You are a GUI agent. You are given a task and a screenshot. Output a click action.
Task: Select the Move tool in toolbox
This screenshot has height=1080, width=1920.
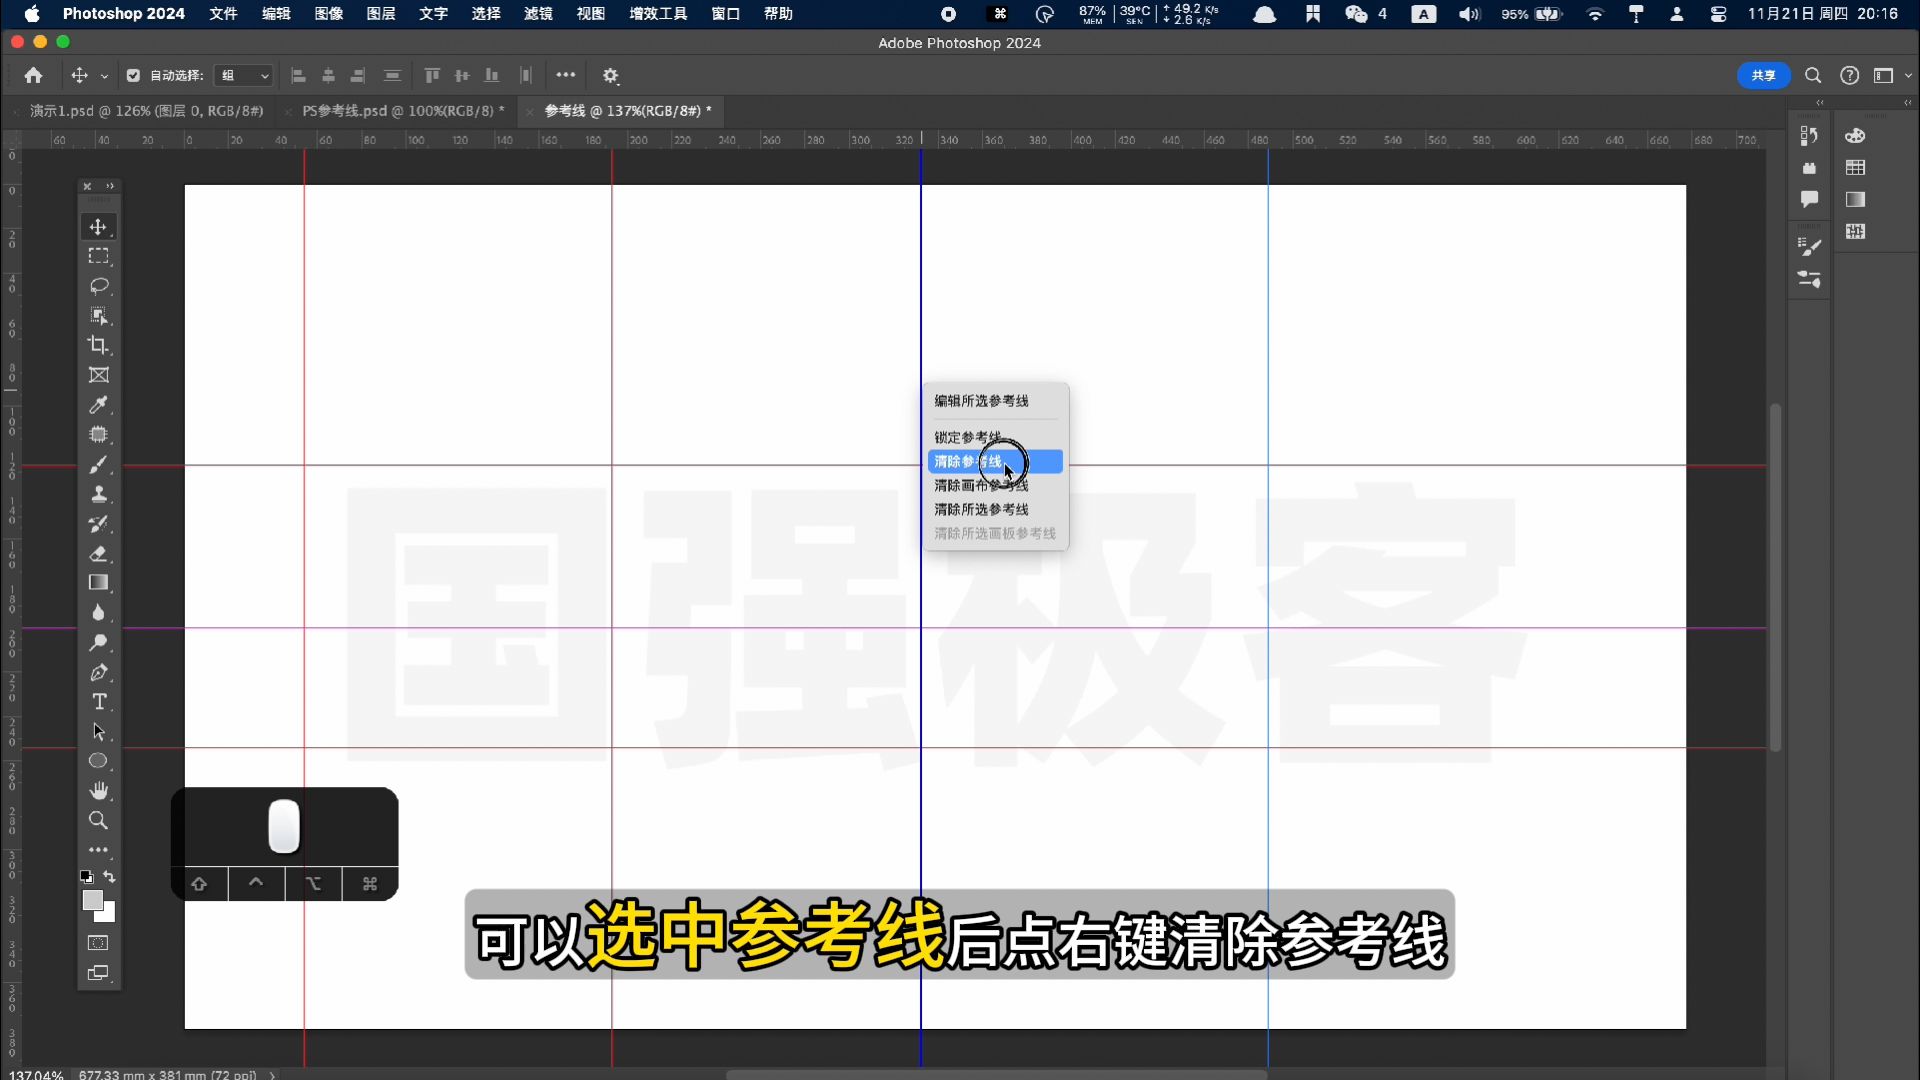pyautogui.click(x=98, y=227)
